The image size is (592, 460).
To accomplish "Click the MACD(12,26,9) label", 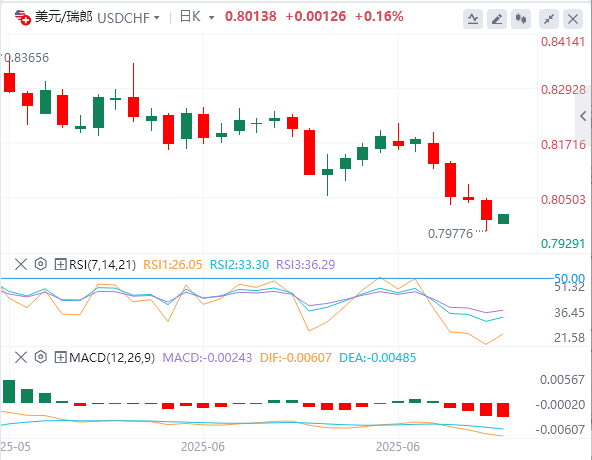I will pyautogui.click(x=112, y=358).
